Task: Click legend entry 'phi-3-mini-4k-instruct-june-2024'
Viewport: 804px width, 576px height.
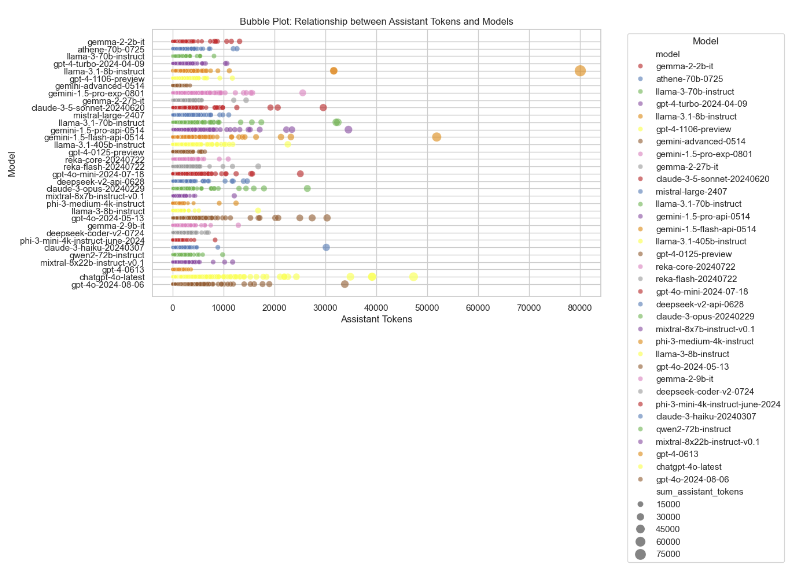Action: tap(718, 404)
